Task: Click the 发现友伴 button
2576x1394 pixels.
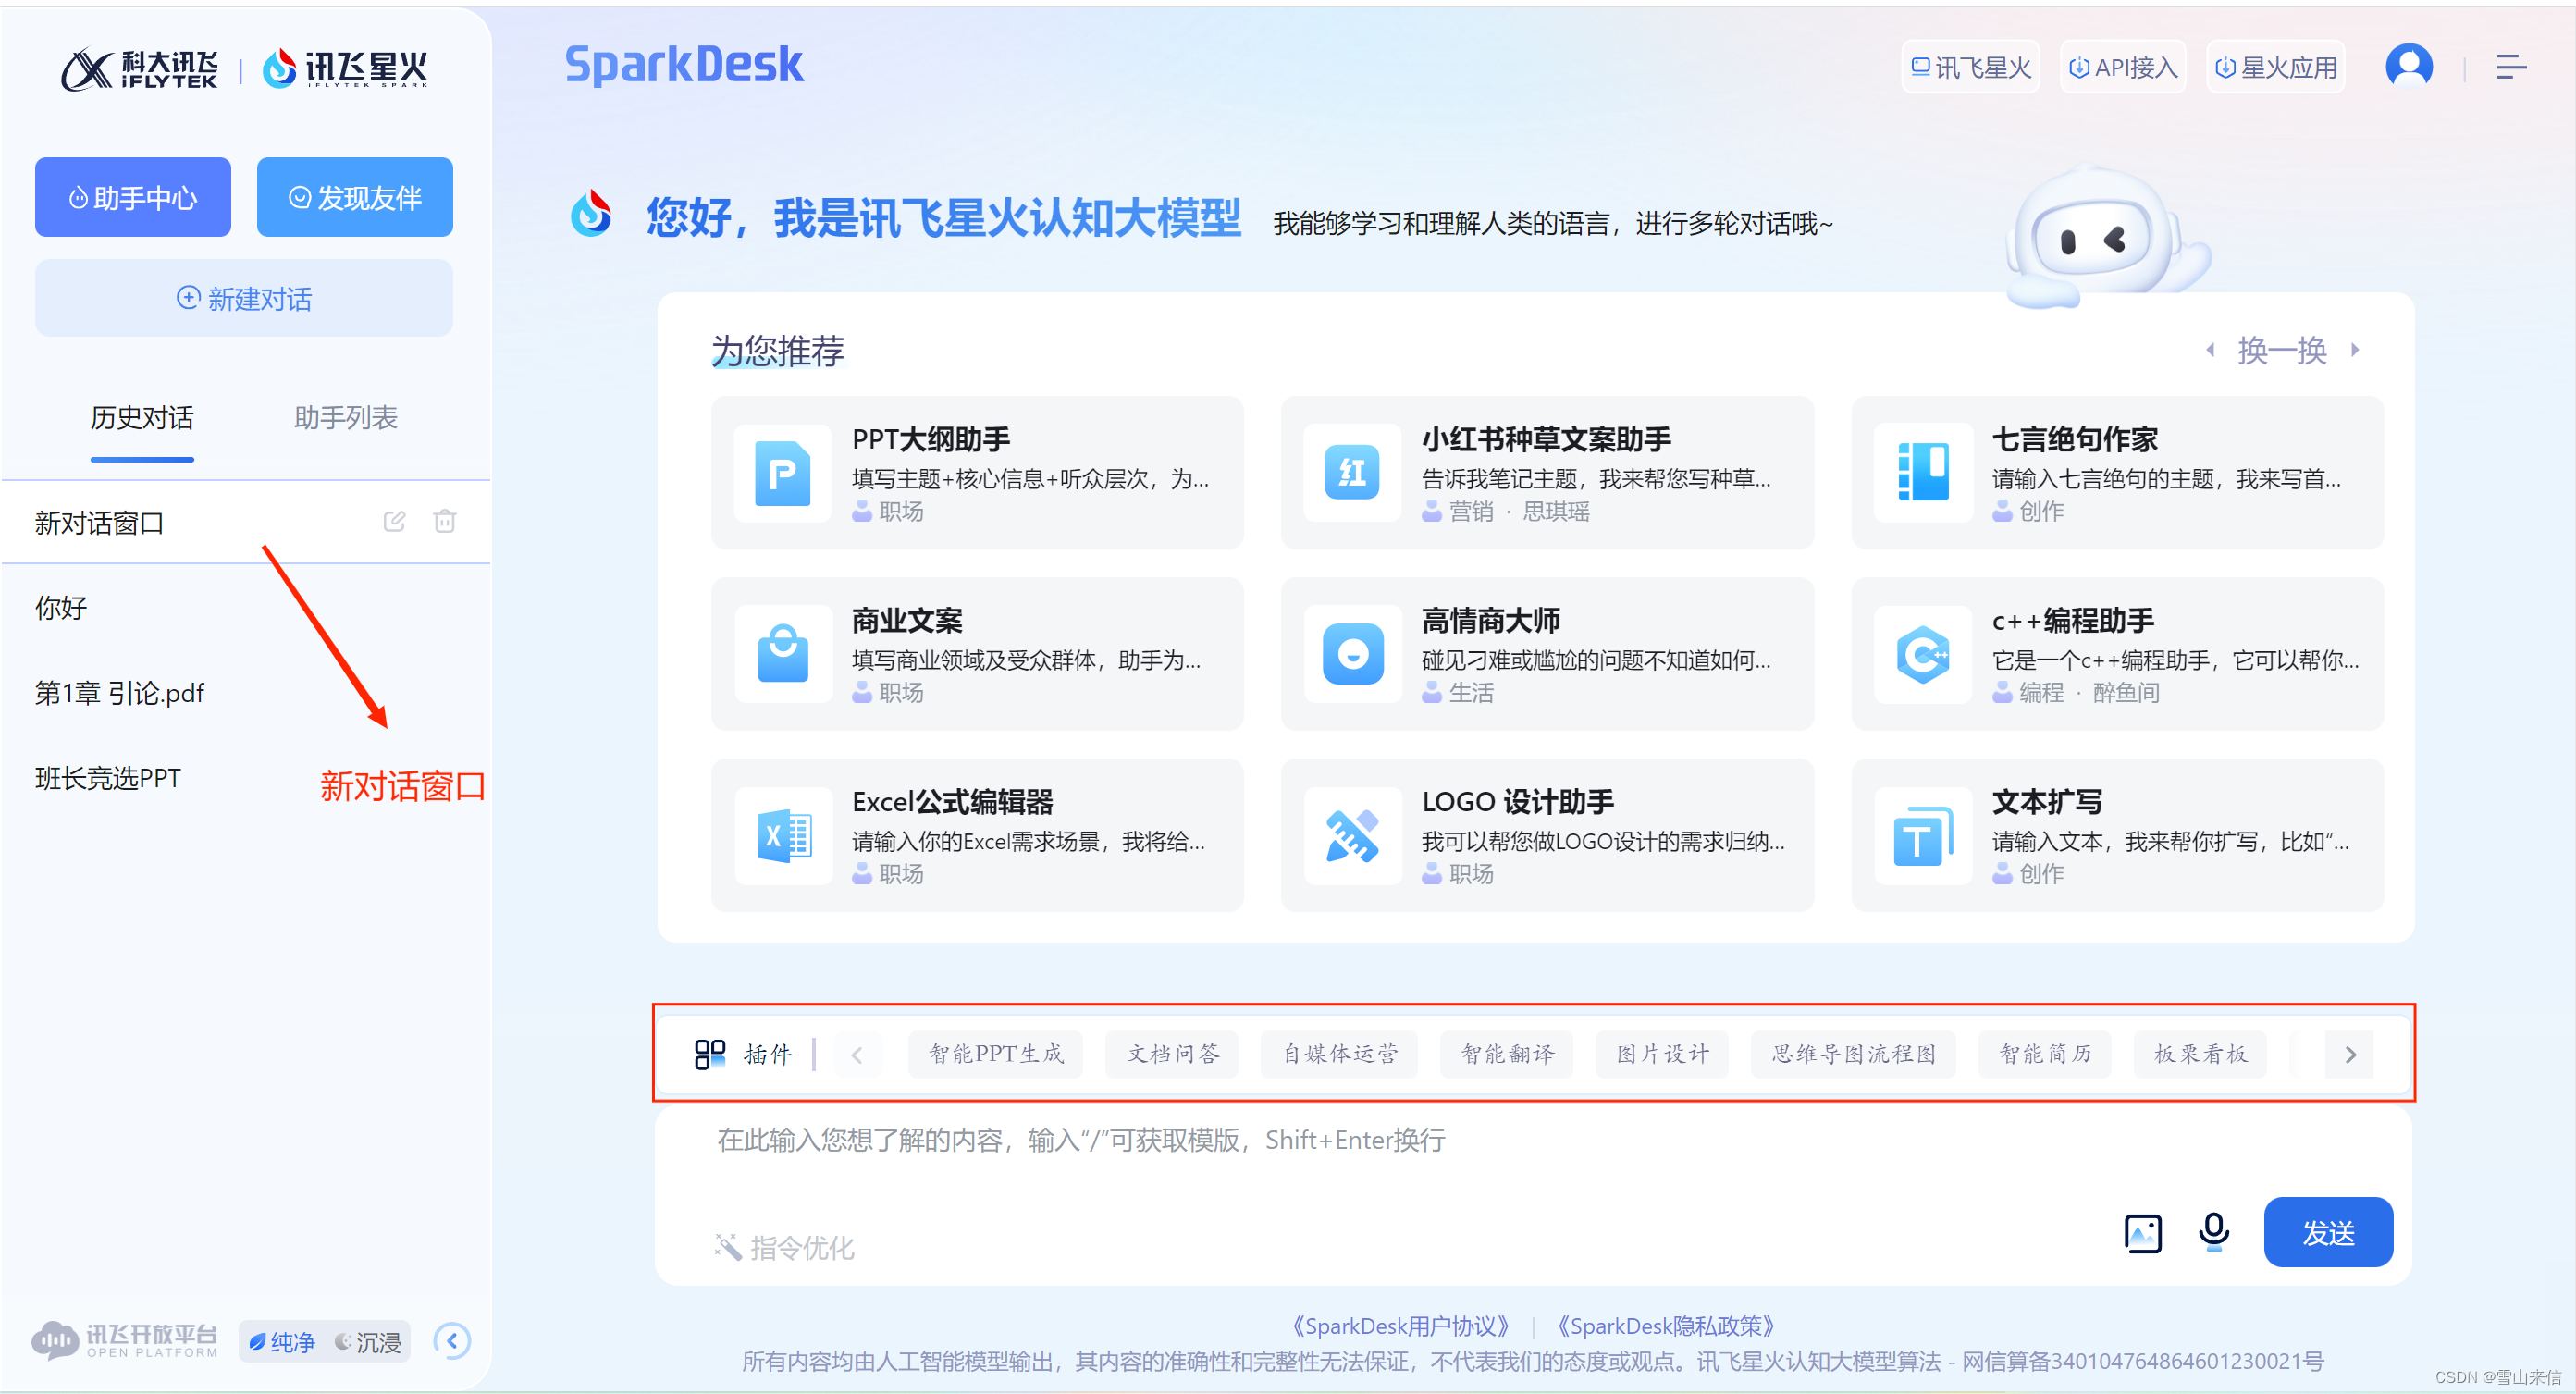Action: click(x=355, y=197)
